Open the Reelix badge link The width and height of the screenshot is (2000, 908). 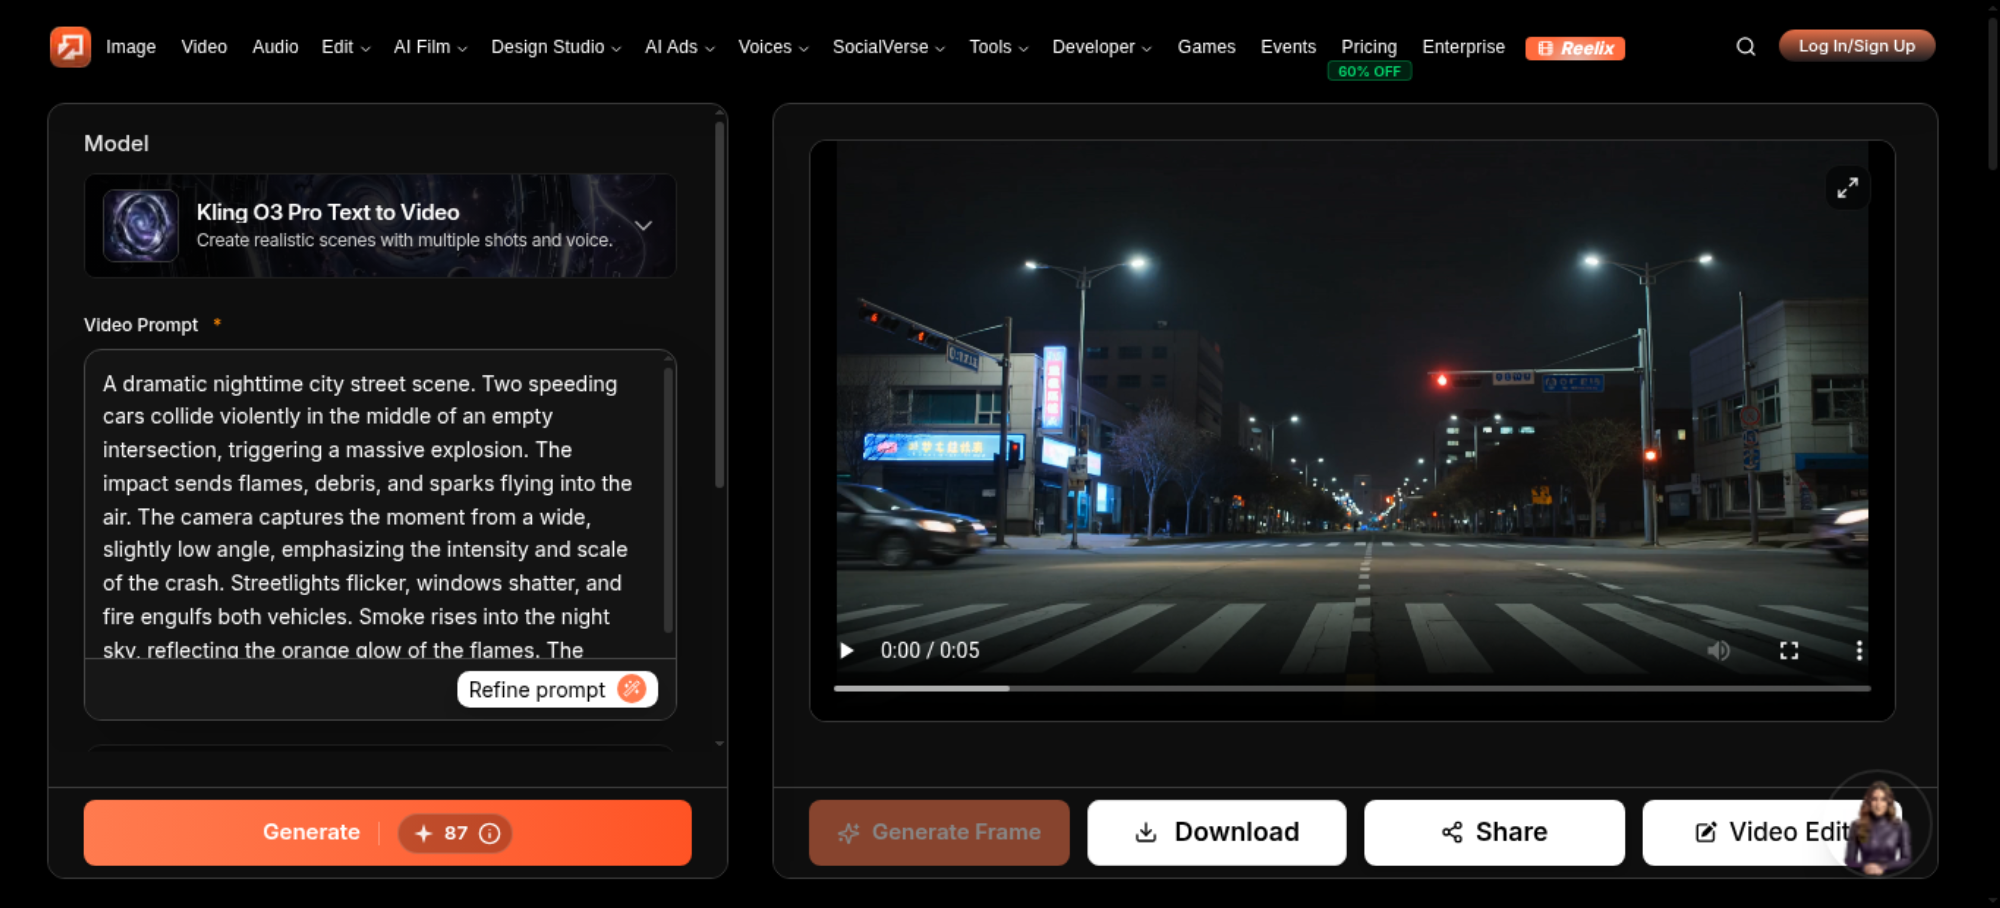point(1575,48)
